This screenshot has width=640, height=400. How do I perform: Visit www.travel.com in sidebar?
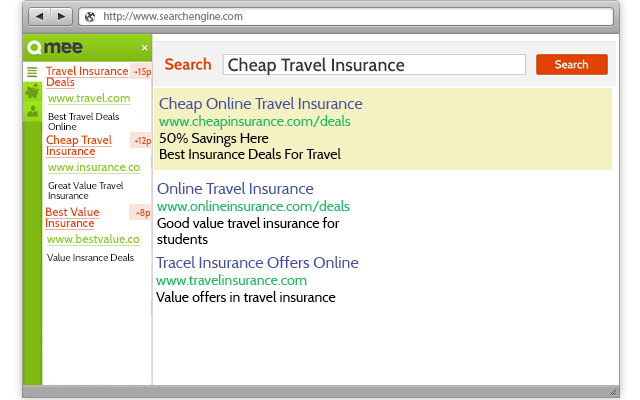click(89, 98)
